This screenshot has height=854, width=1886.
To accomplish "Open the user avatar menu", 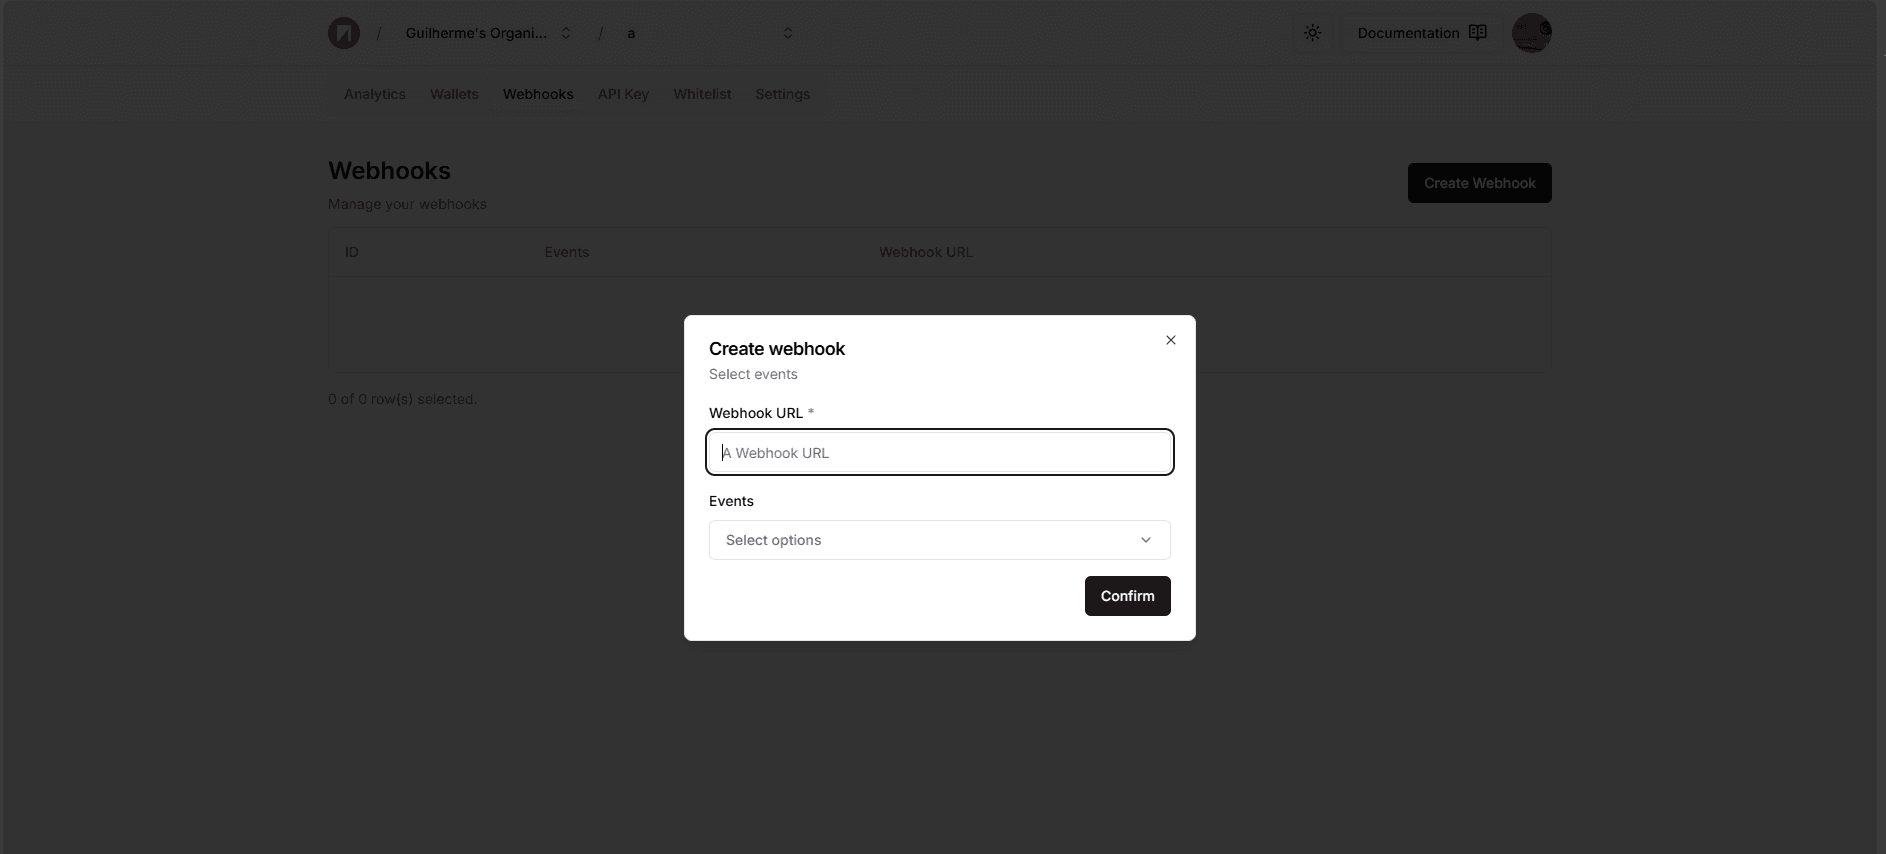I will pyautogui.click(x=1531, y=33).
